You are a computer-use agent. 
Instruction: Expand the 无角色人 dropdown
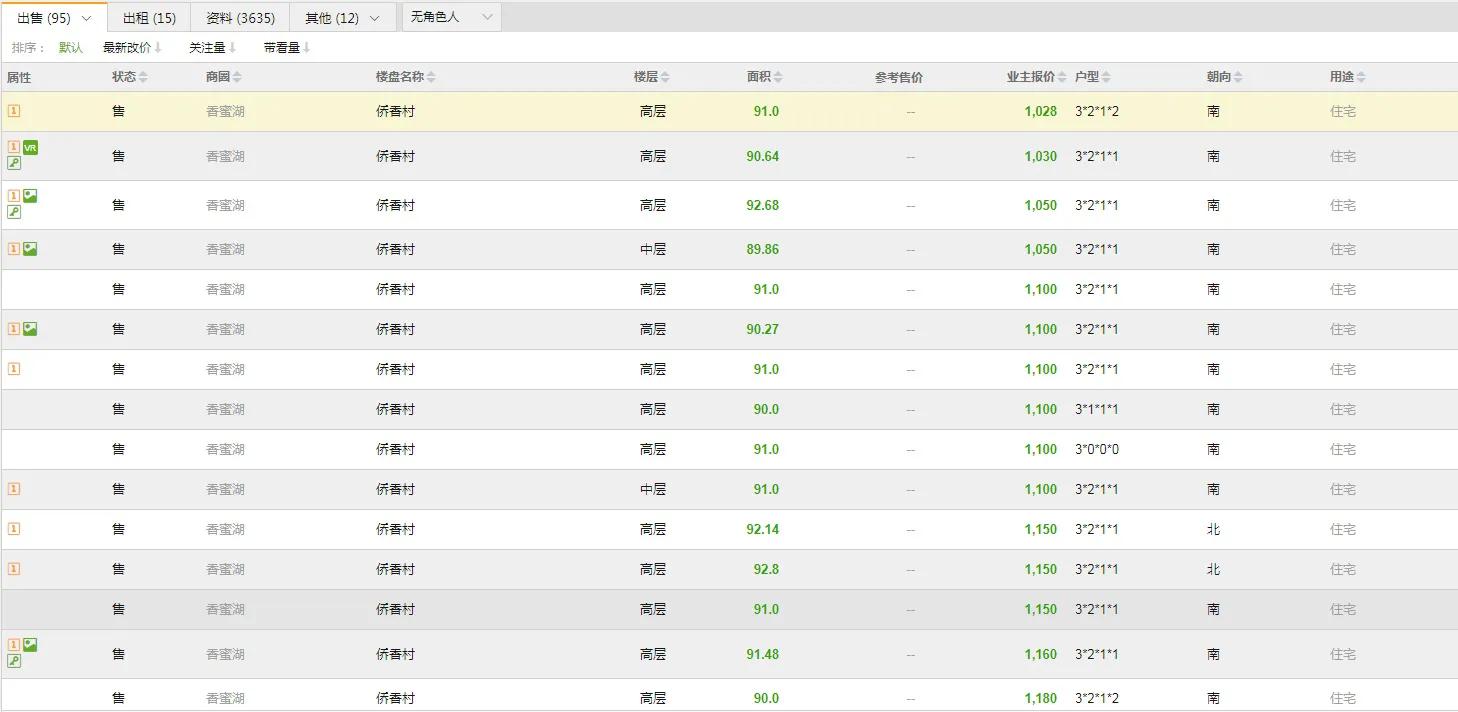[x=486, y=16]
